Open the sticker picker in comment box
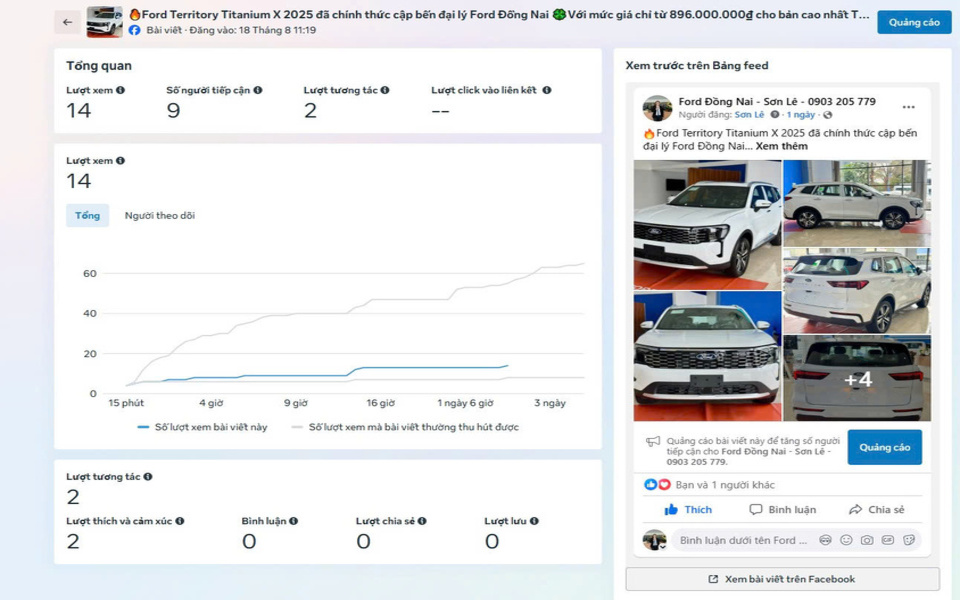 [909, 540]
